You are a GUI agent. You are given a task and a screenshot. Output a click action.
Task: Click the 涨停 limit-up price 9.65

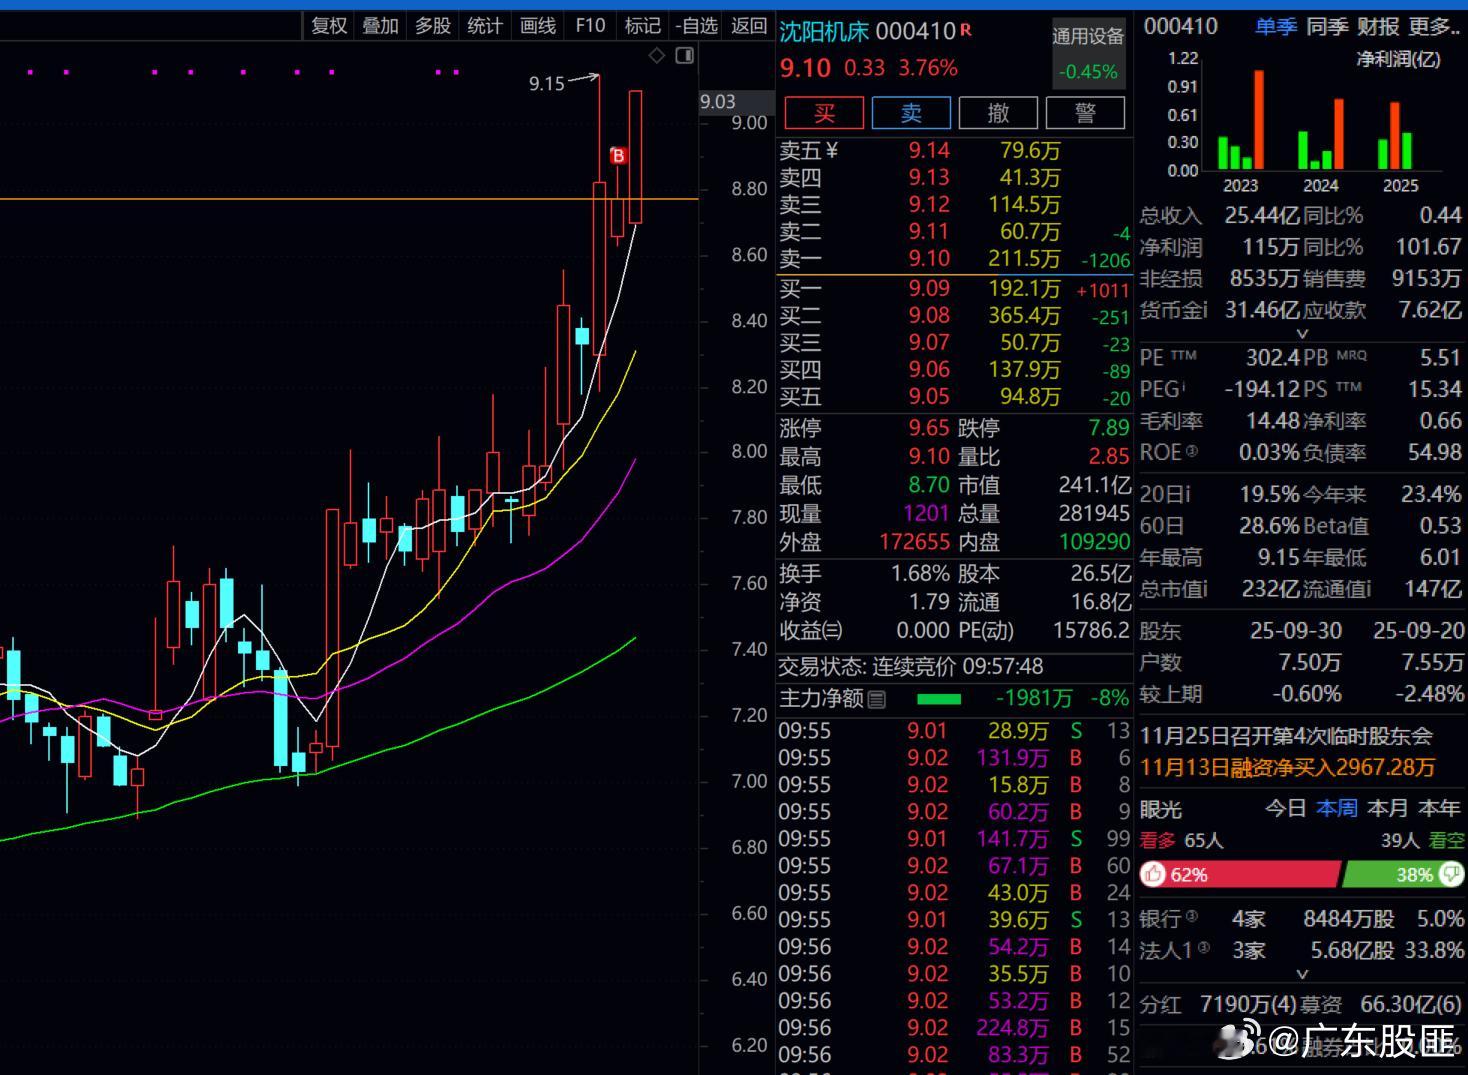[929, 428]
